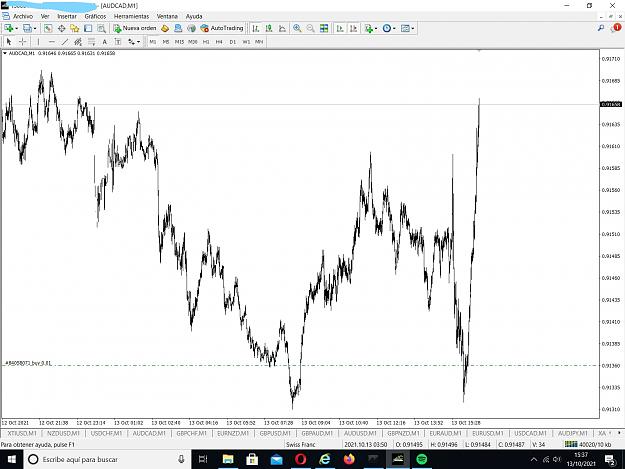Image resolution: width=625 pixels, height=469 pixels.
Task: Open the Gráficos menu
Action: click(x=95, y=16)
